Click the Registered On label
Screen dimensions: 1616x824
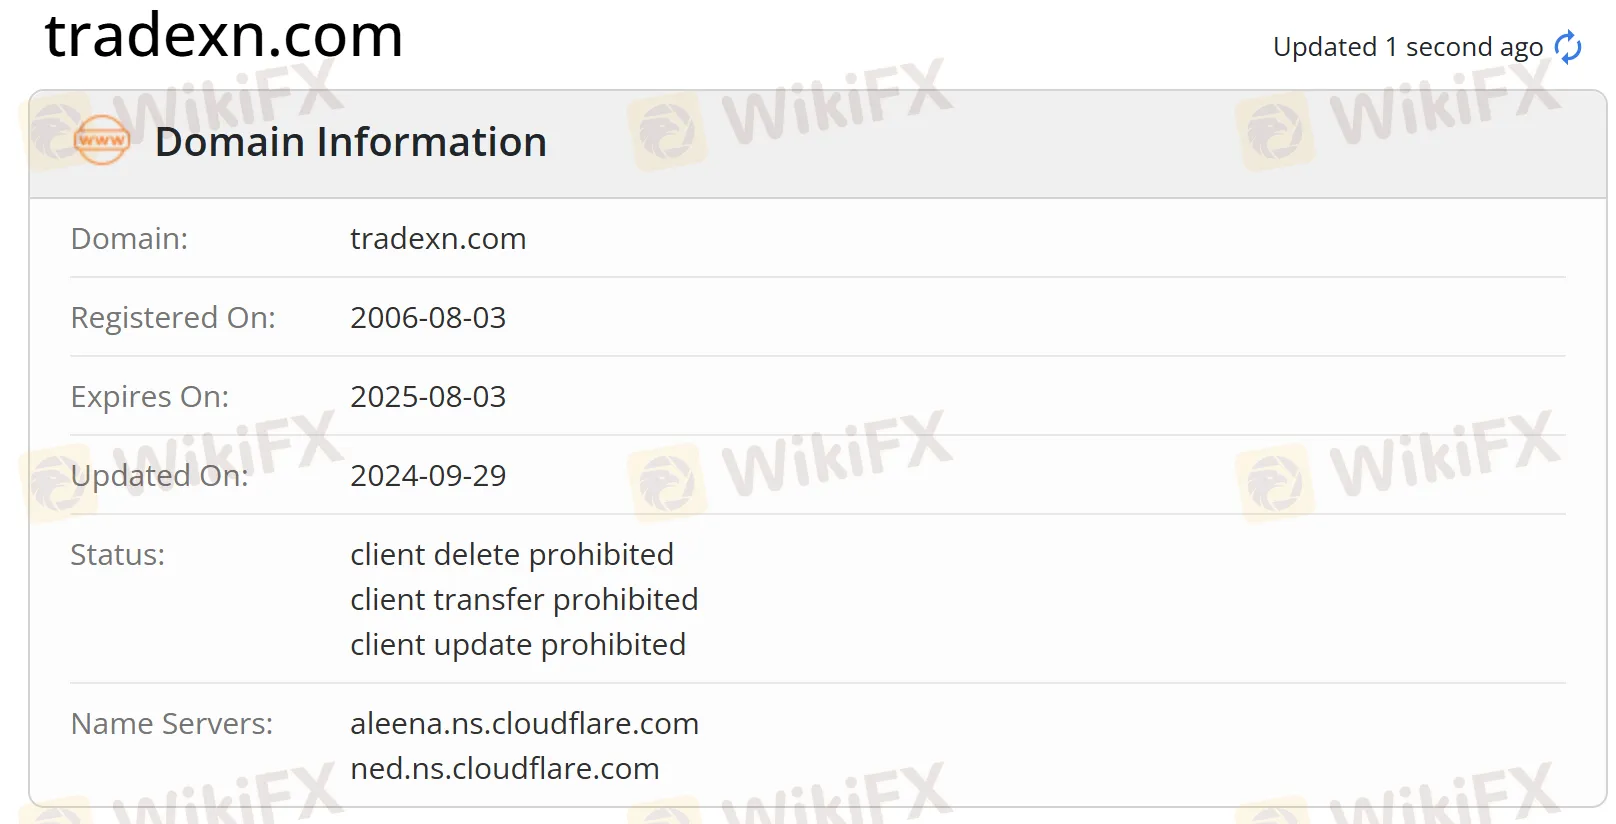click(x=173, y=318)
